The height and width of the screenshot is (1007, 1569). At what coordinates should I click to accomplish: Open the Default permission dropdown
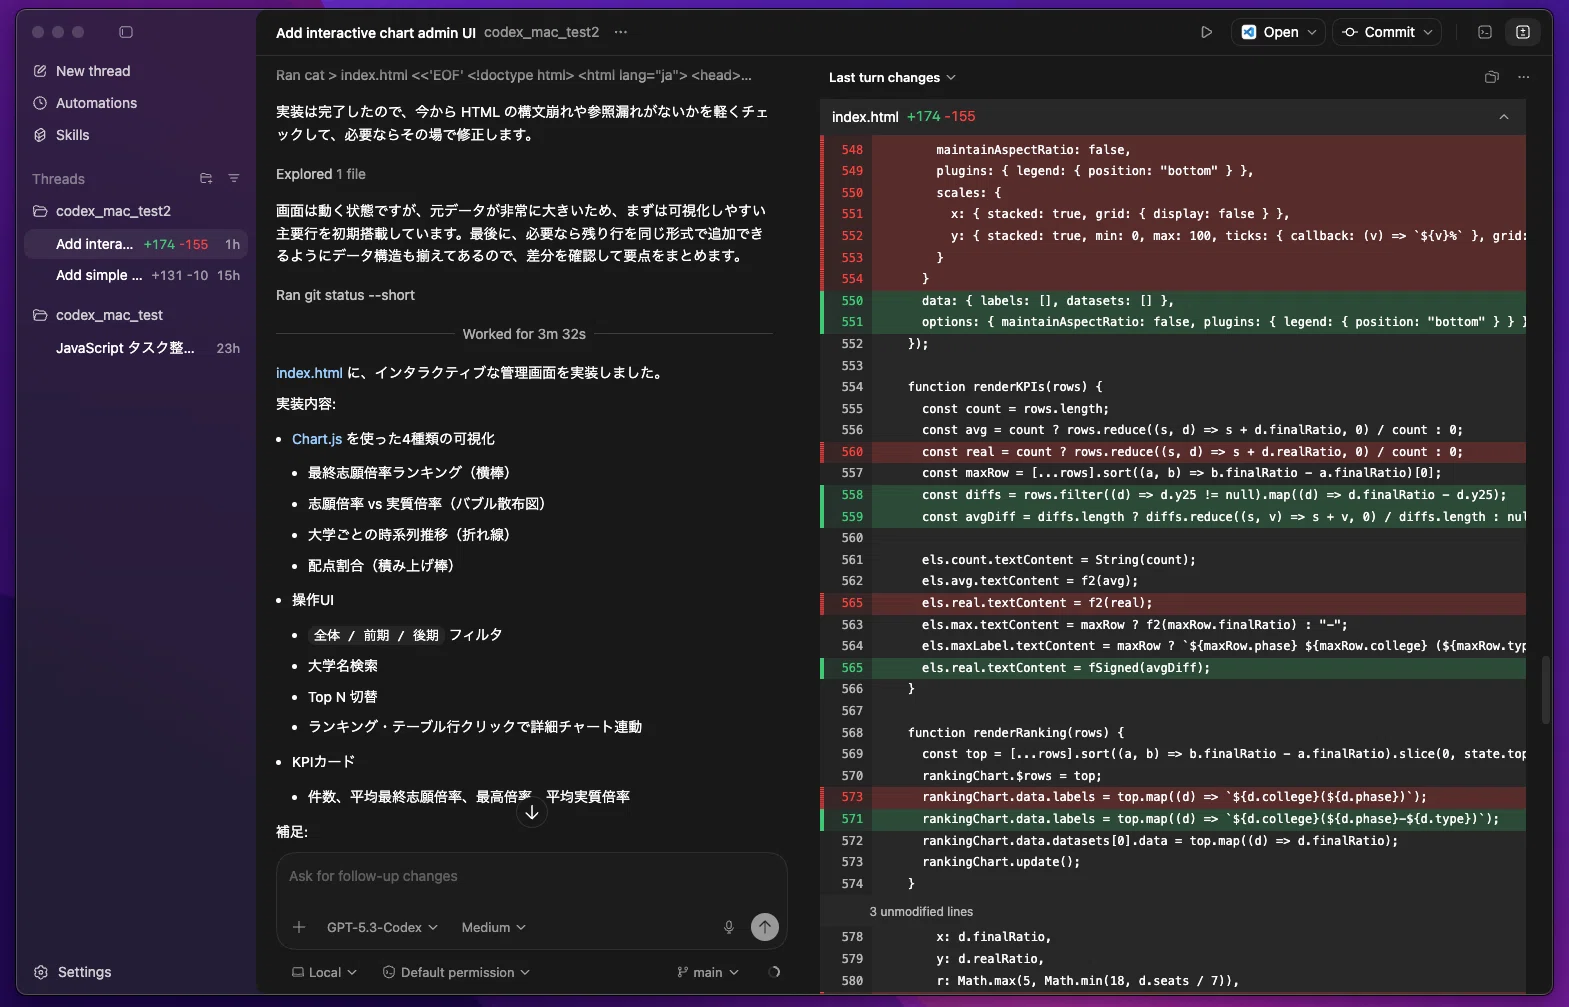(456, 972)
